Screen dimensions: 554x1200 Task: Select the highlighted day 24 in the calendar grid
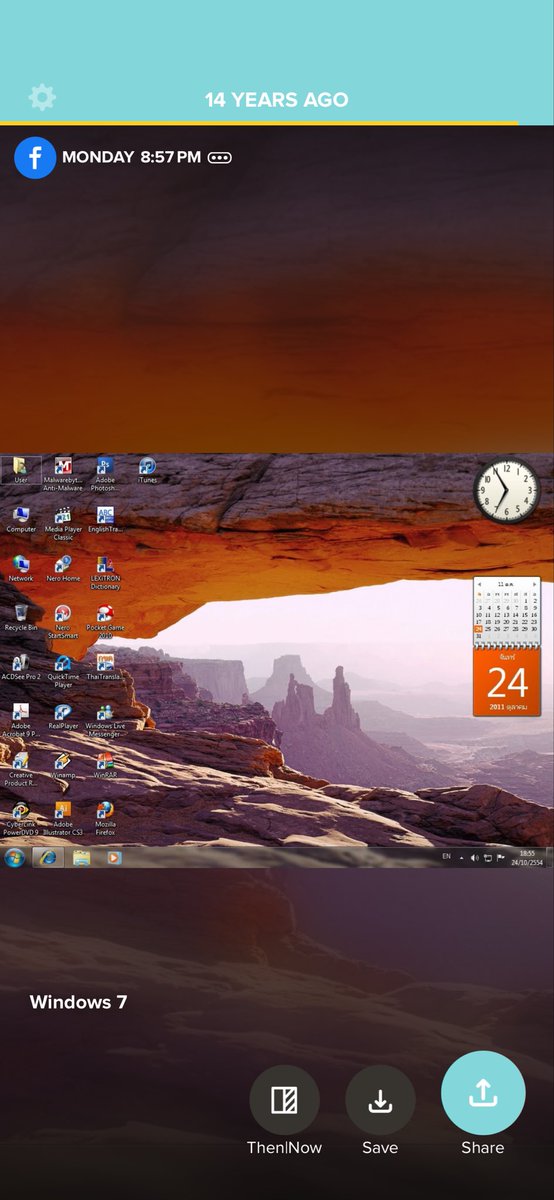tap(479, 629)
